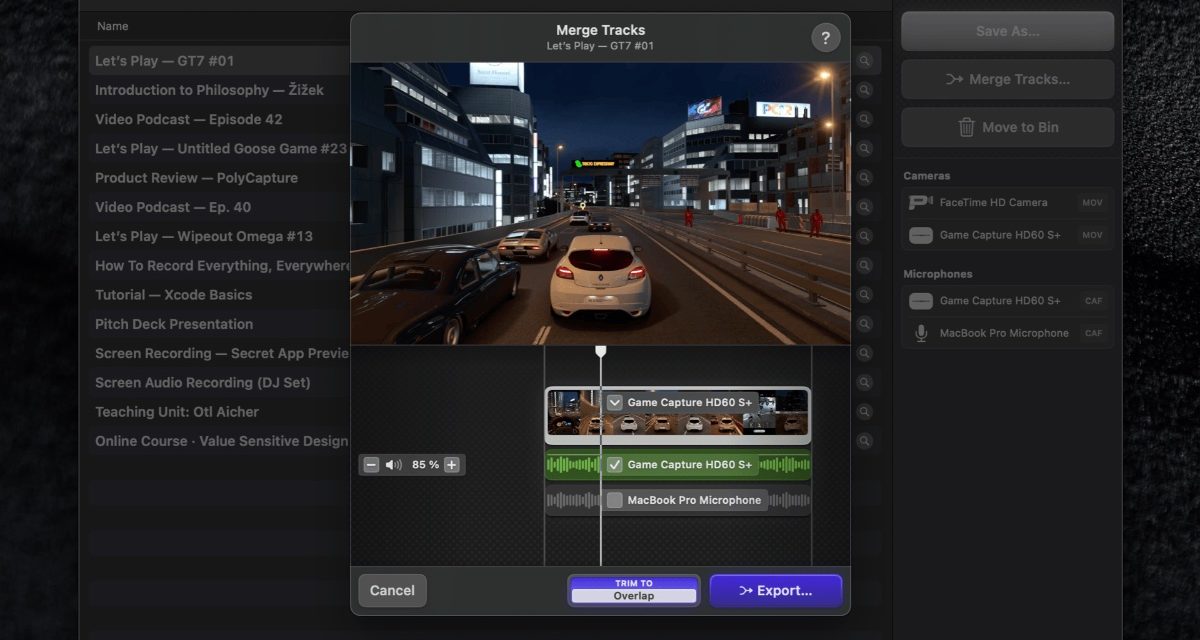The image size is (1200, 640).
Task: Click the FaceTime HD Camera icon
Action: pos(920,202)
